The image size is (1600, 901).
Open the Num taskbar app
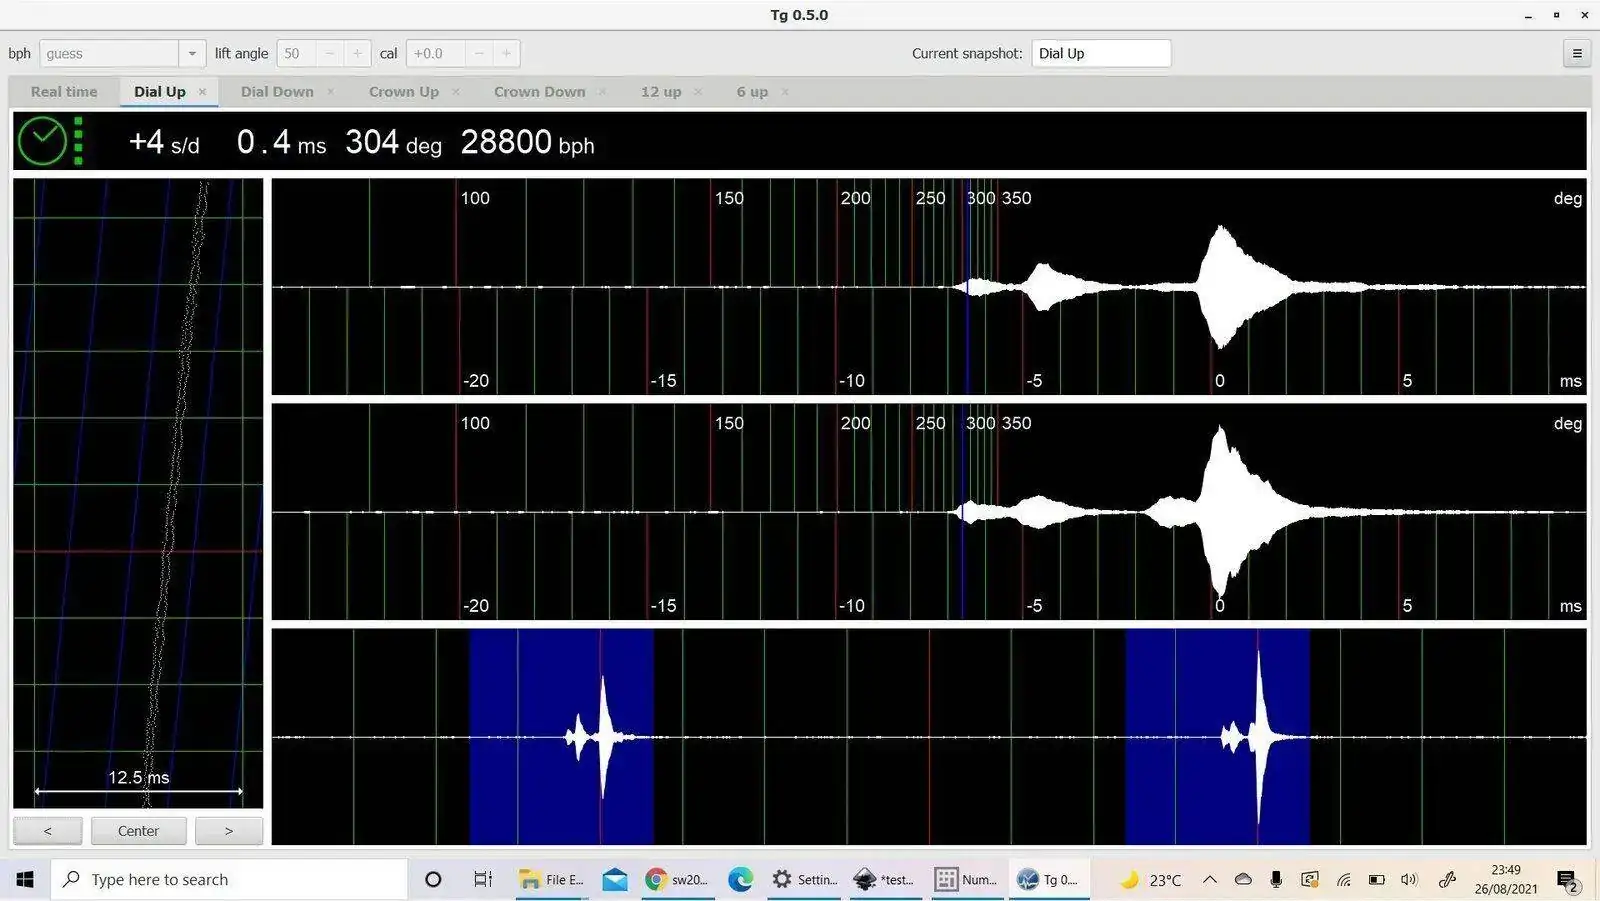[965, 879]
